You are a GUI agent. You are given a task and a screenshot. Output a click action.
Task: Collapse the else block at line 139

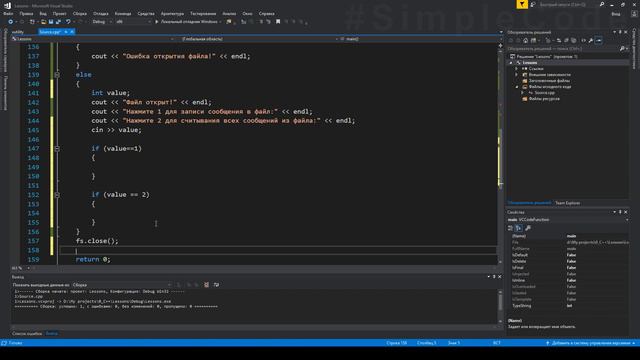(57, 75)
